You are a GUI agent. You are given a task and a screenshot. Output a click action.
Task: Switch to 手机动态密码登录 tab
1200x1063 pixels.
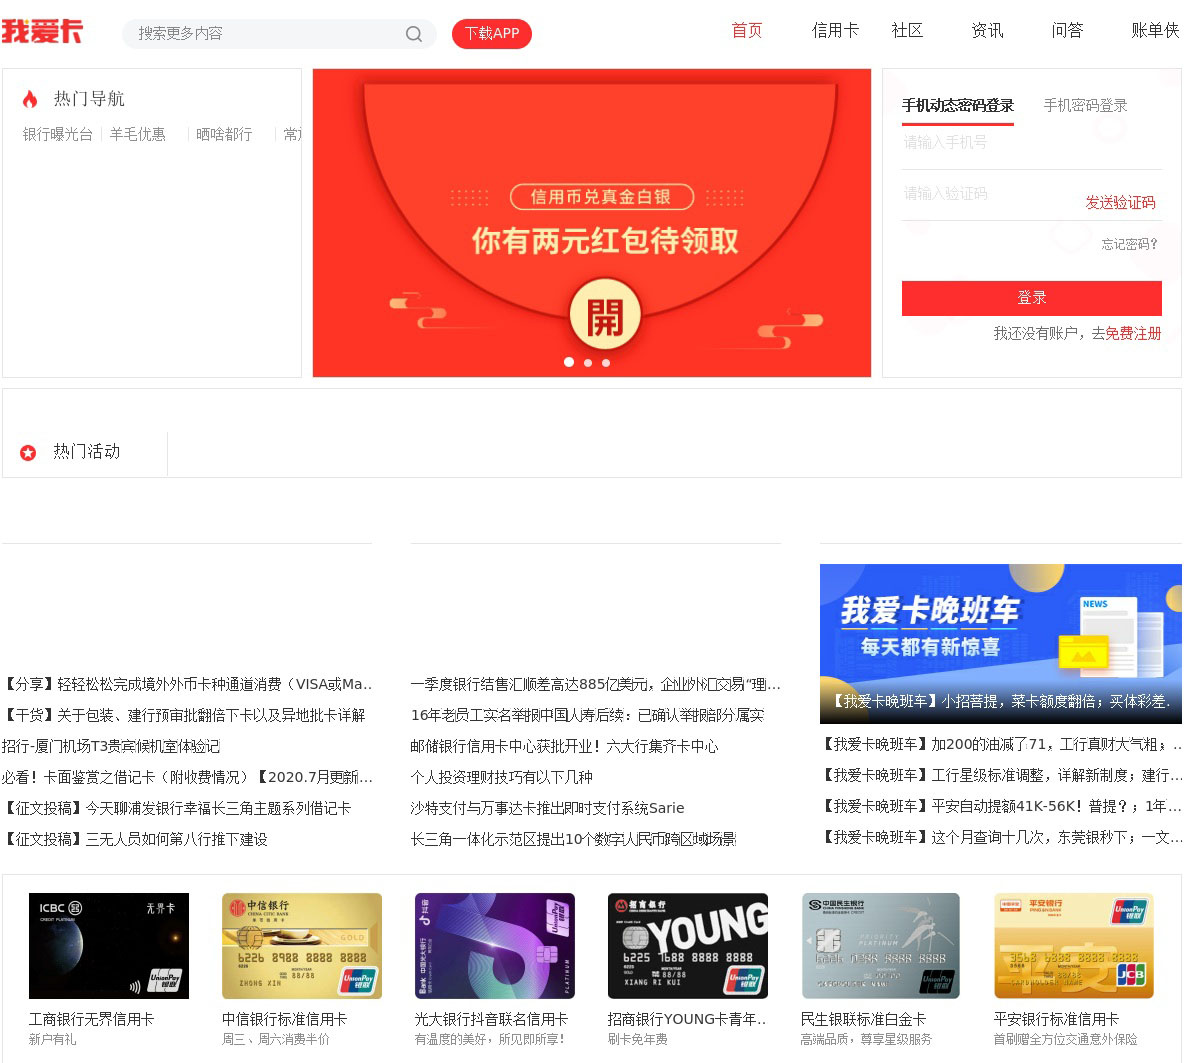click(x=958, y=106)
